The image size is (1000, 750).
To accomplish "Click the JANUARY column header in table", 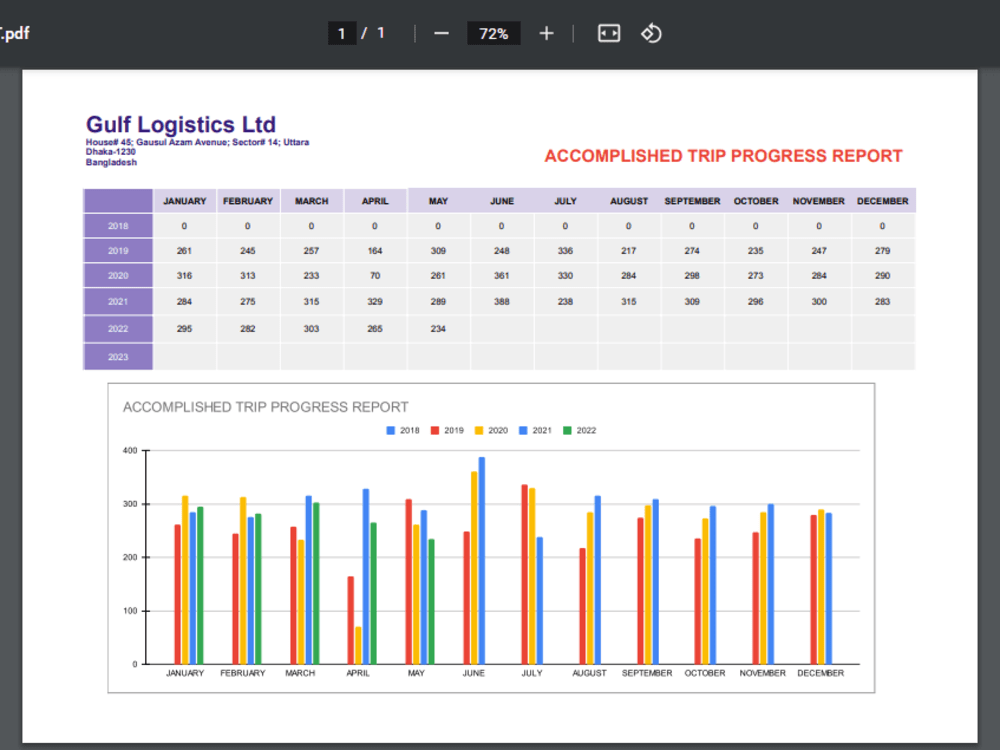I will [184, 201].
